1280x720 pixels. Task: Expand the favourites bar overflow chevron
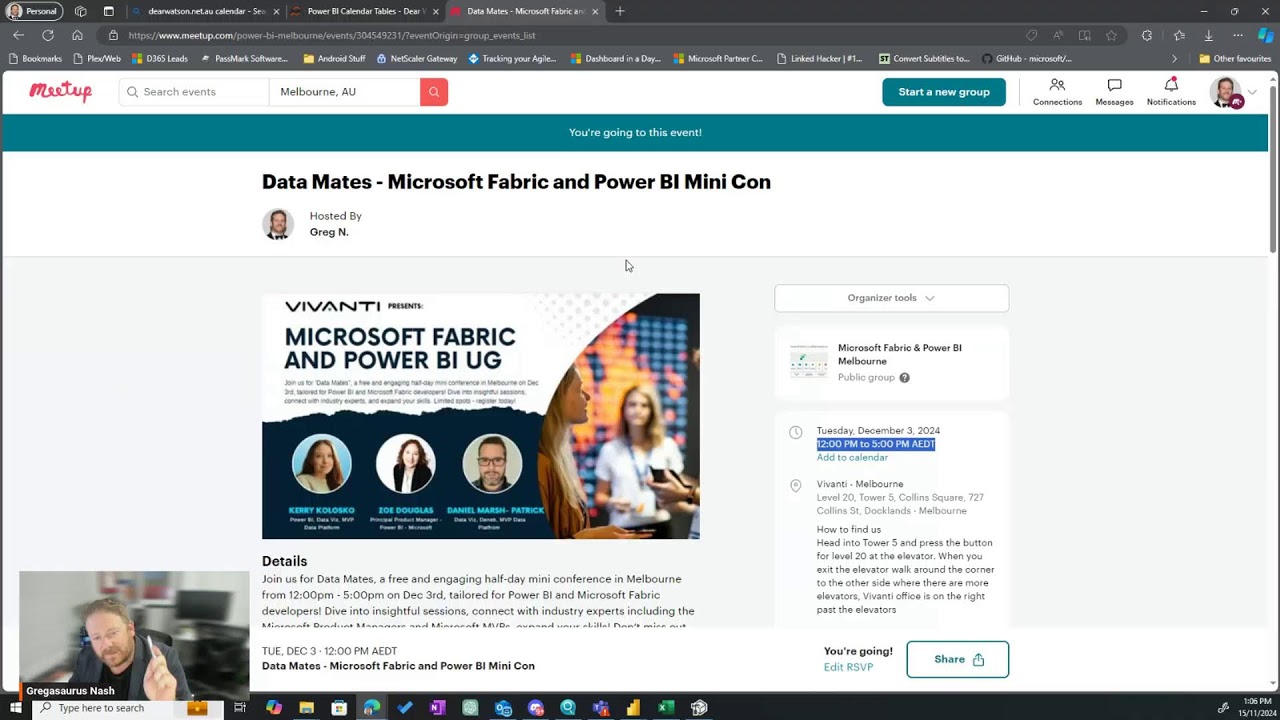[x=1174, y=58]
